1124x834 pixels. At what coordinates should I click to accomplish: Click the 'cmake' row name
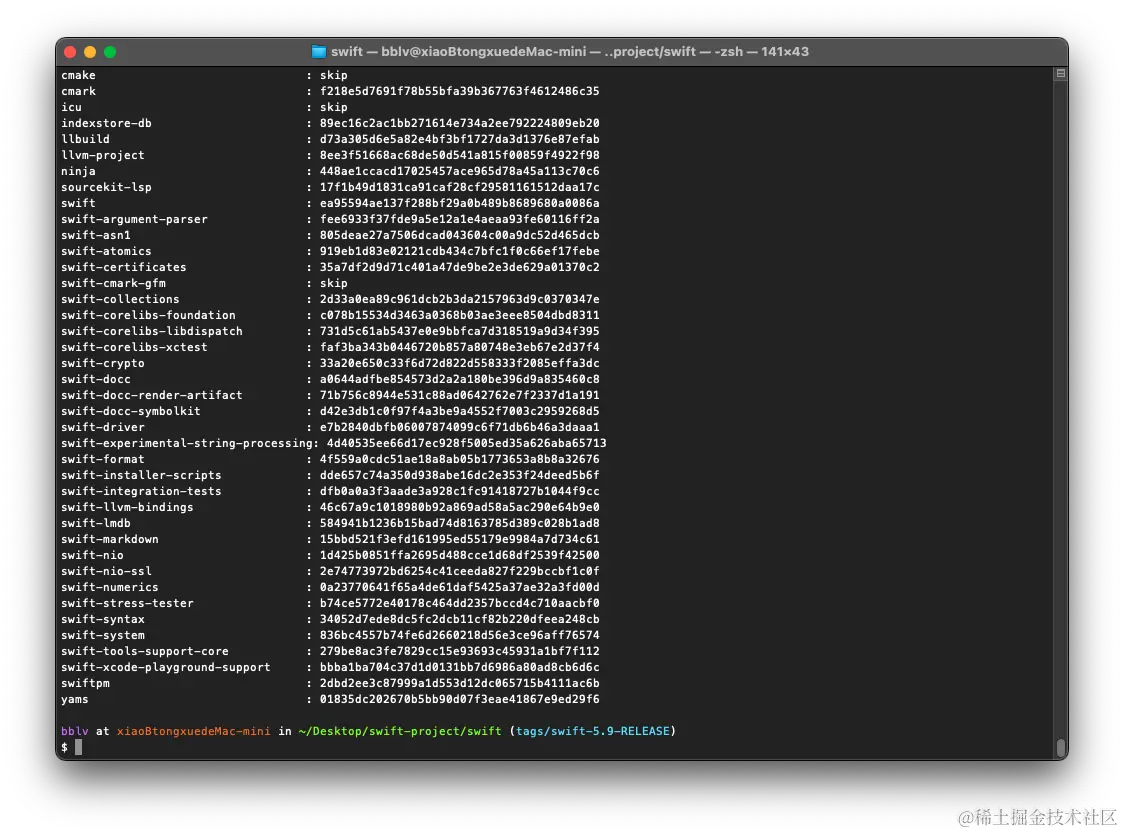coord(78,75)
